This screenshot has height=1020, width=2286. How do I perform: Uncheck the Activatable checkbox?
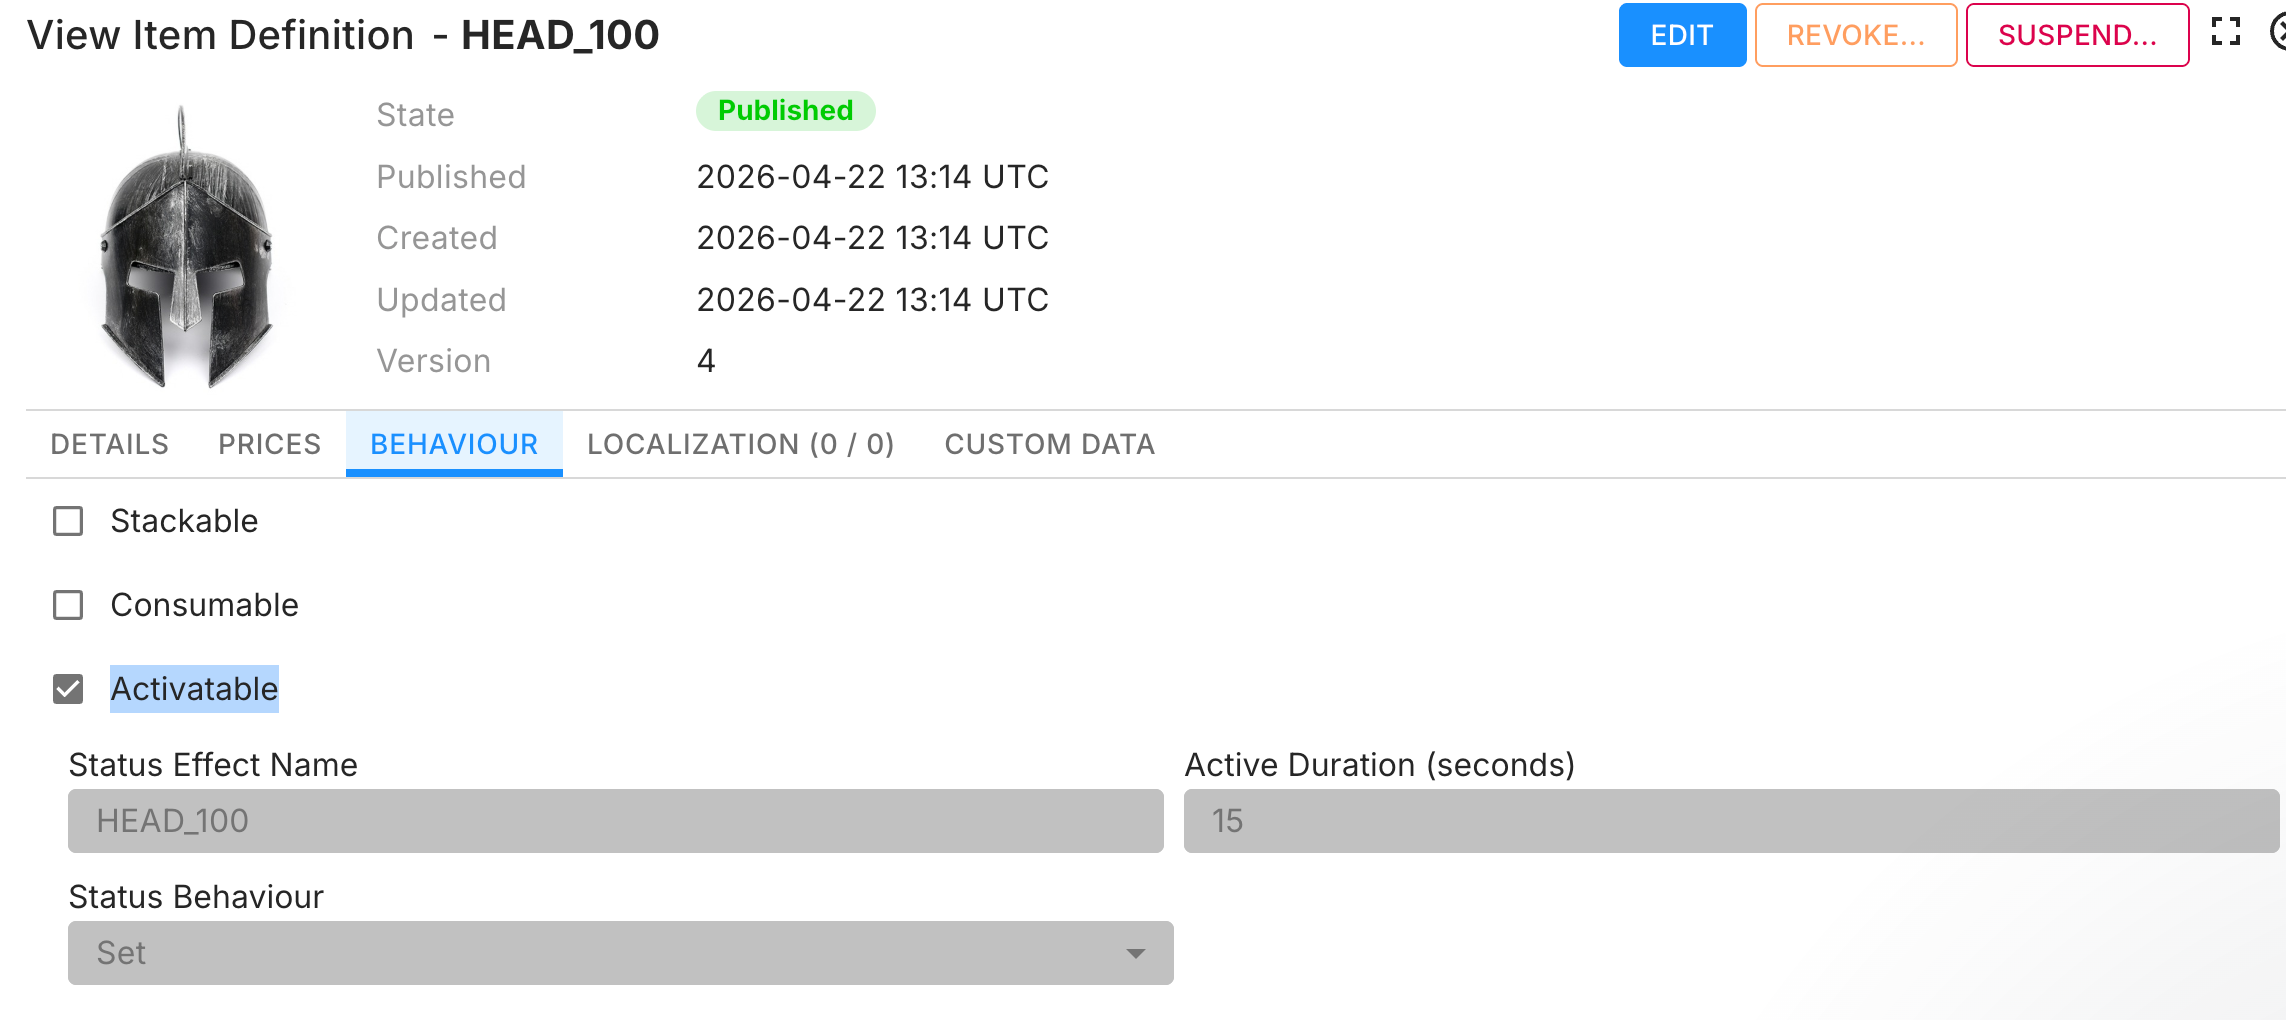[x=68, y=689]
